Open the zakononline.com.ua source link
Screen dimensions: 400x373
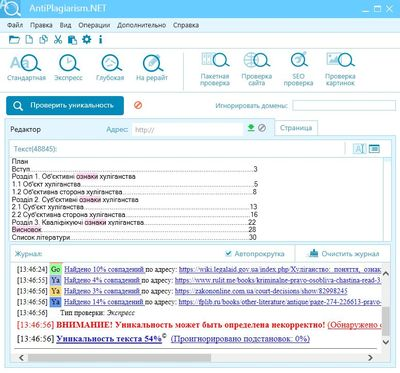coord(261,291)
